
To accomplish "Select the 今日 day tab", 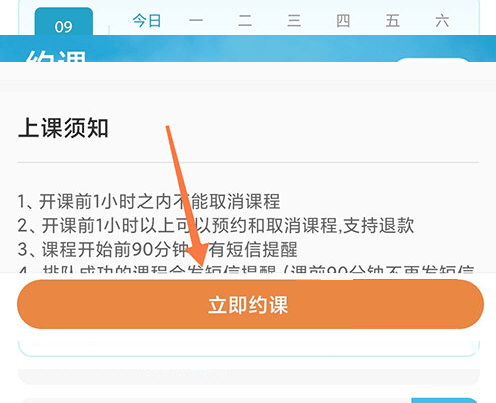I will coord(147,21).
